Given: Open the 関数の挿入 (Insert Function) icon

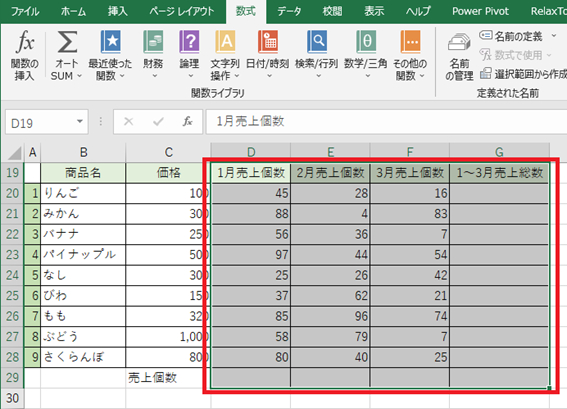Looking at the screenshot, I should point(25,42).
